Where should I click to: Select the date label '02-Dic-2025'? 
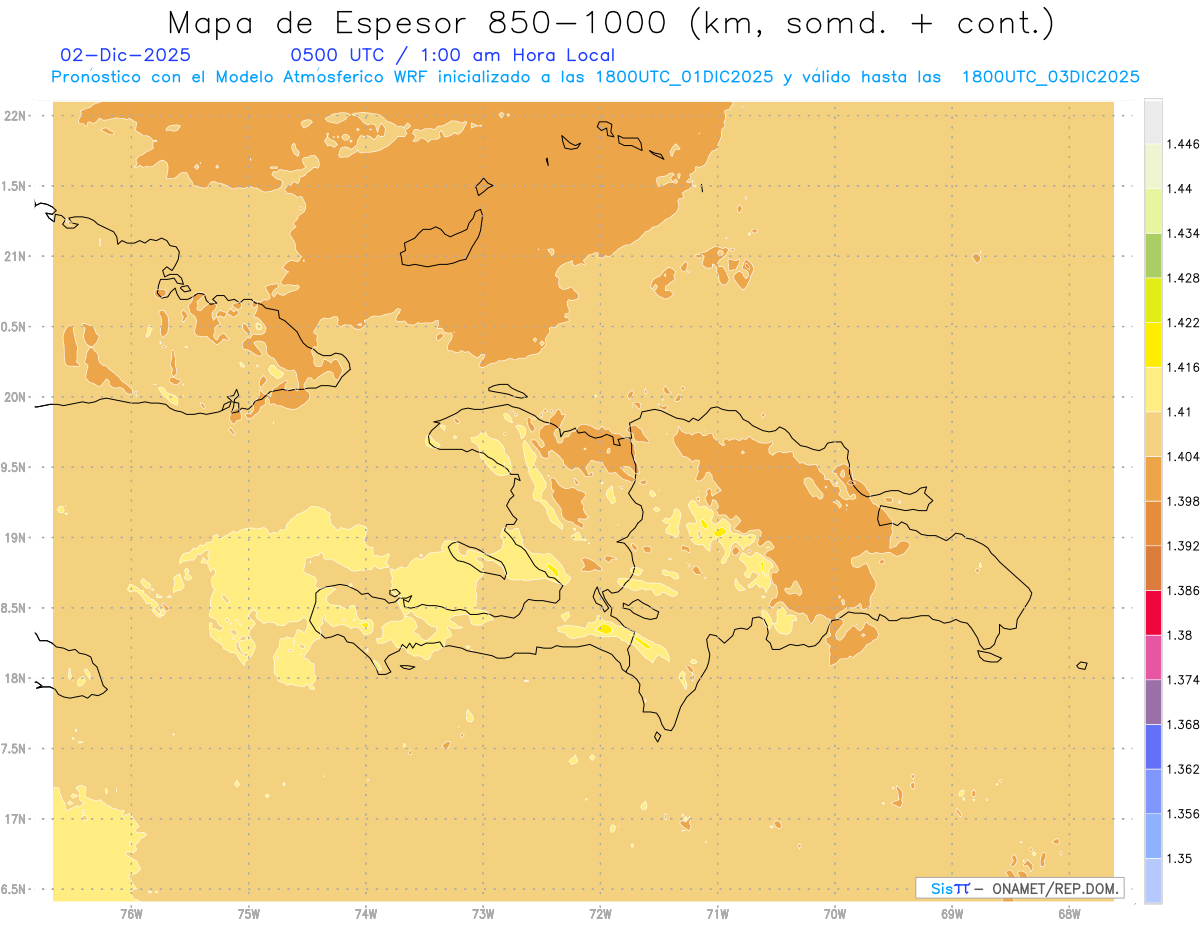[126, 55]
